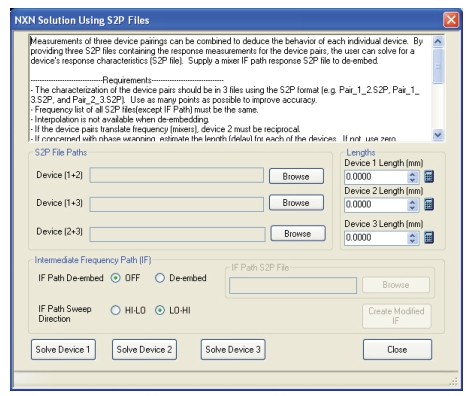Click description scrollbar up arrow
This screenshot has width=473, height=396.
(438, 42)
